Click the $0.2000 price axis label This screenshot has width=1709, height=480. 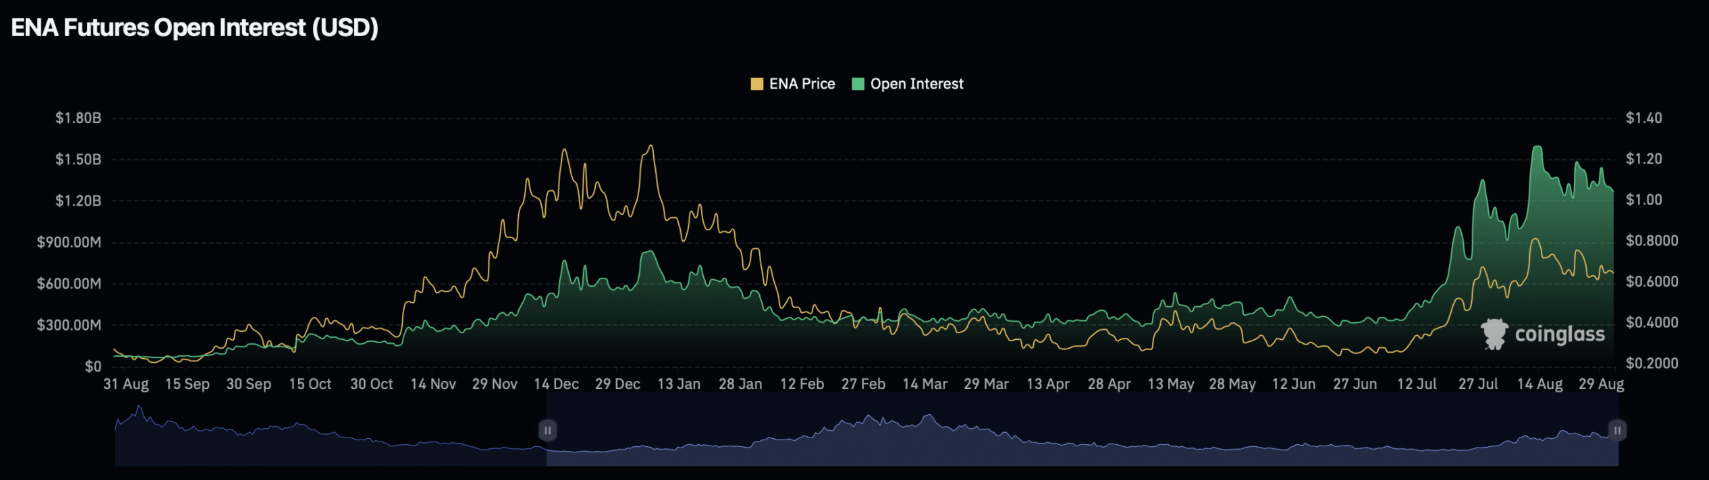(1652, 364)
